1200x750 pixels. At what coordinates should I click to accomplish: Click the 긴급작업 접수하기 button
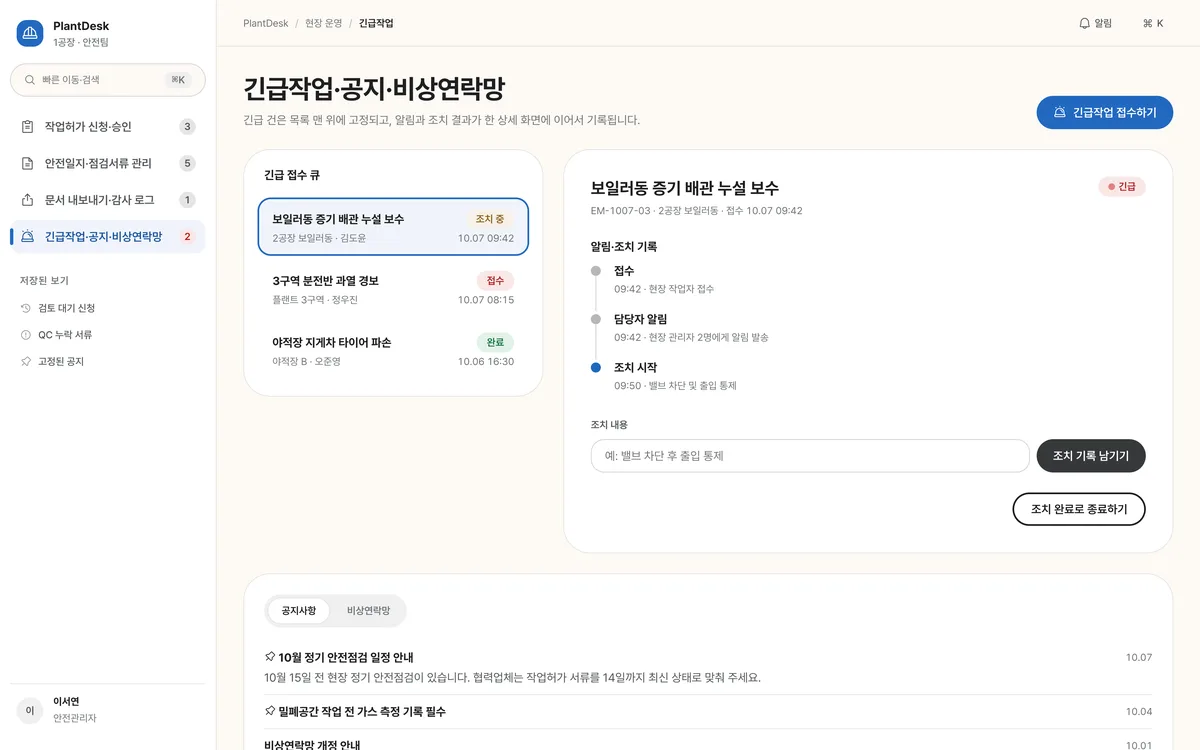click(1104, 113)
